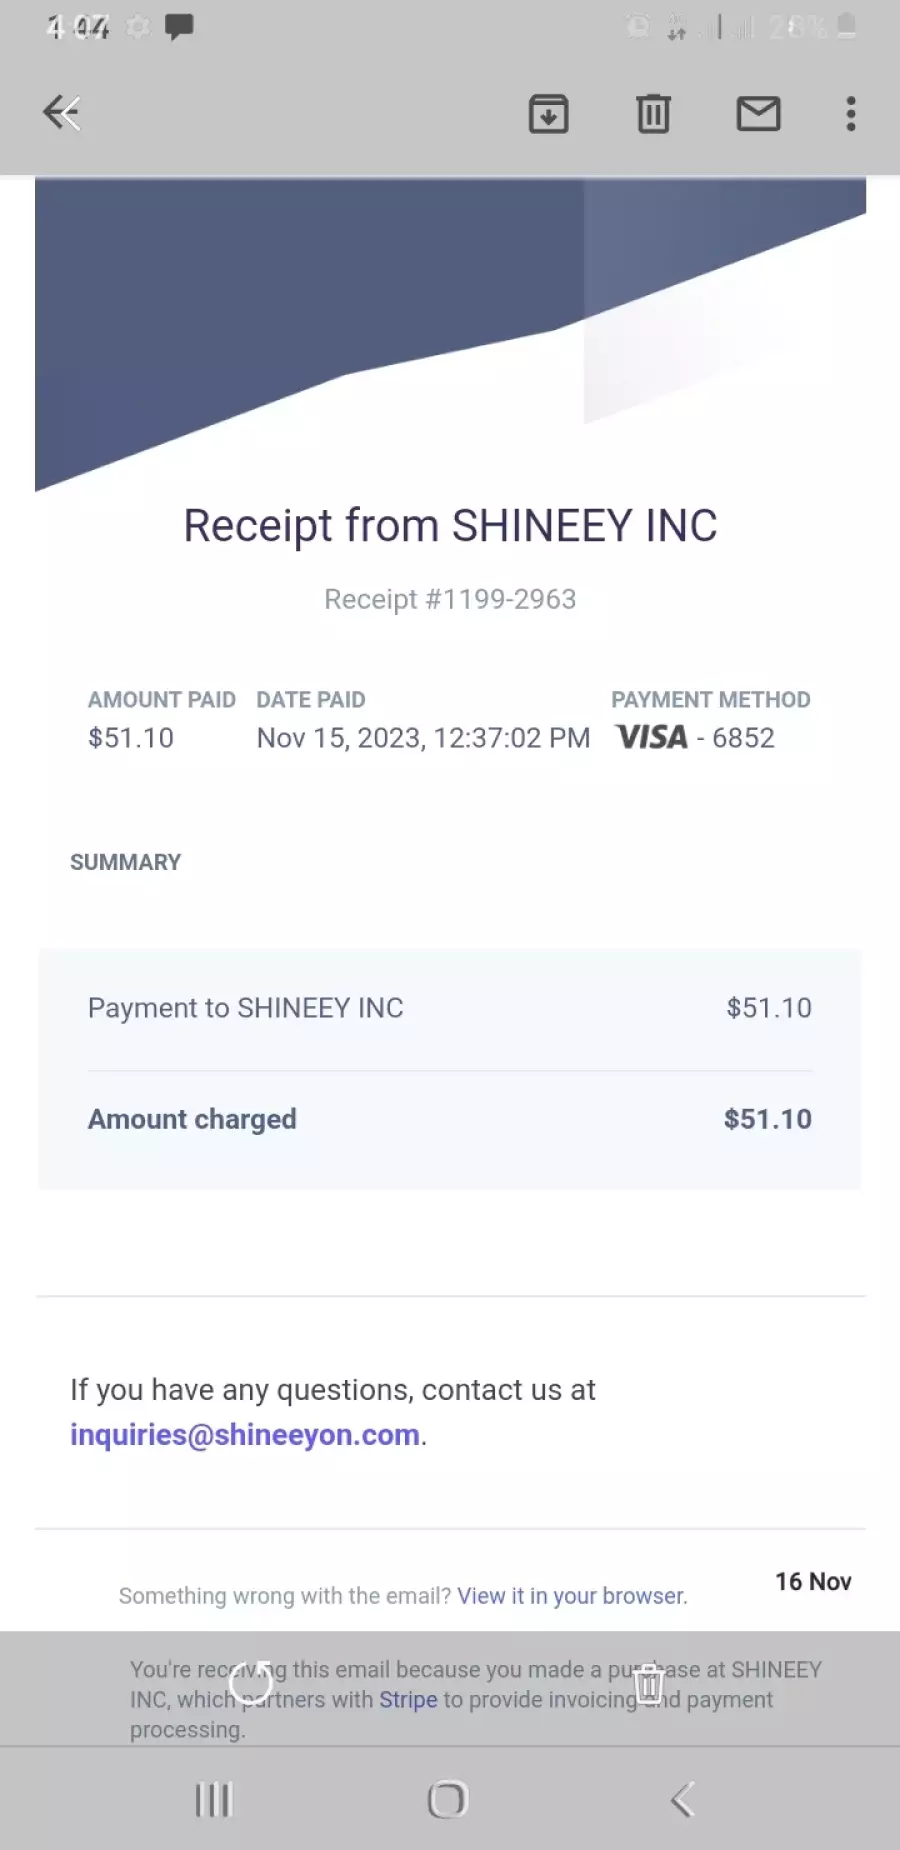Open the inquiries@shineeyon.com email link

[245, 1435]
